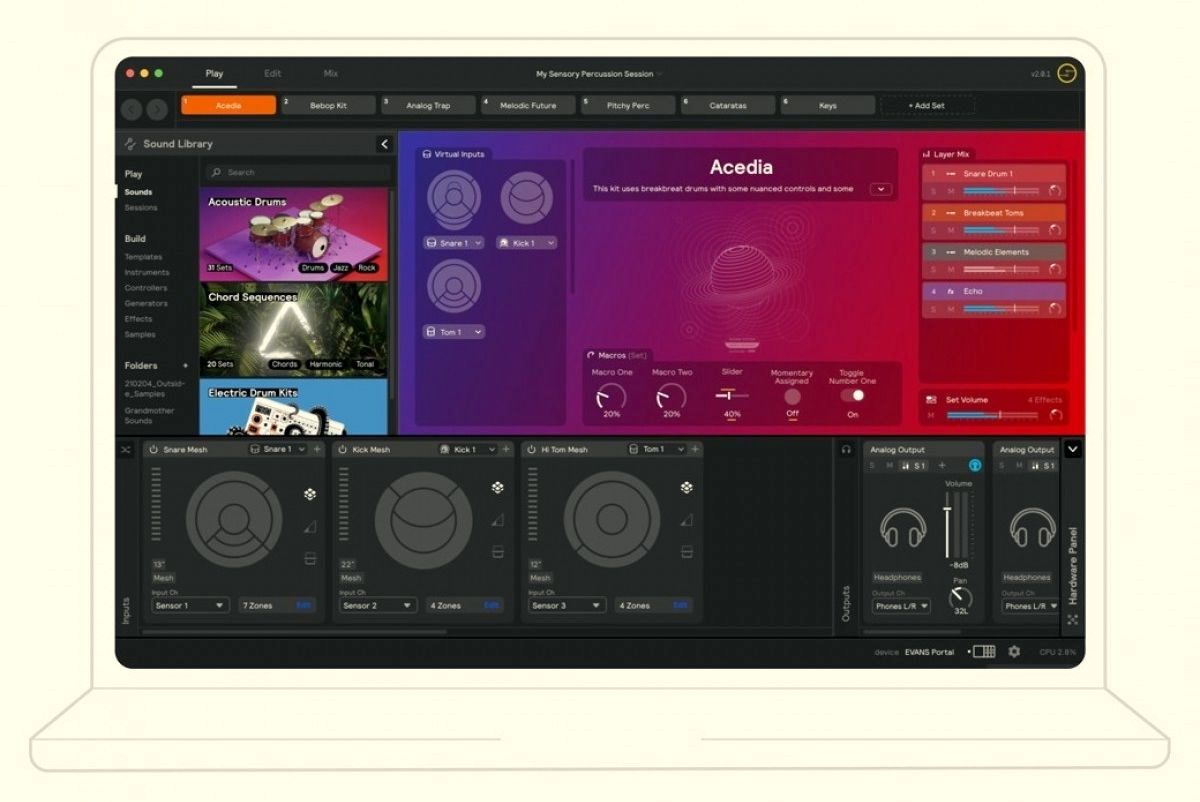Screen dimensions: 1200x802
Task: Edit the Kick Mesh 4 Zones
Action: tap(492, 605)
